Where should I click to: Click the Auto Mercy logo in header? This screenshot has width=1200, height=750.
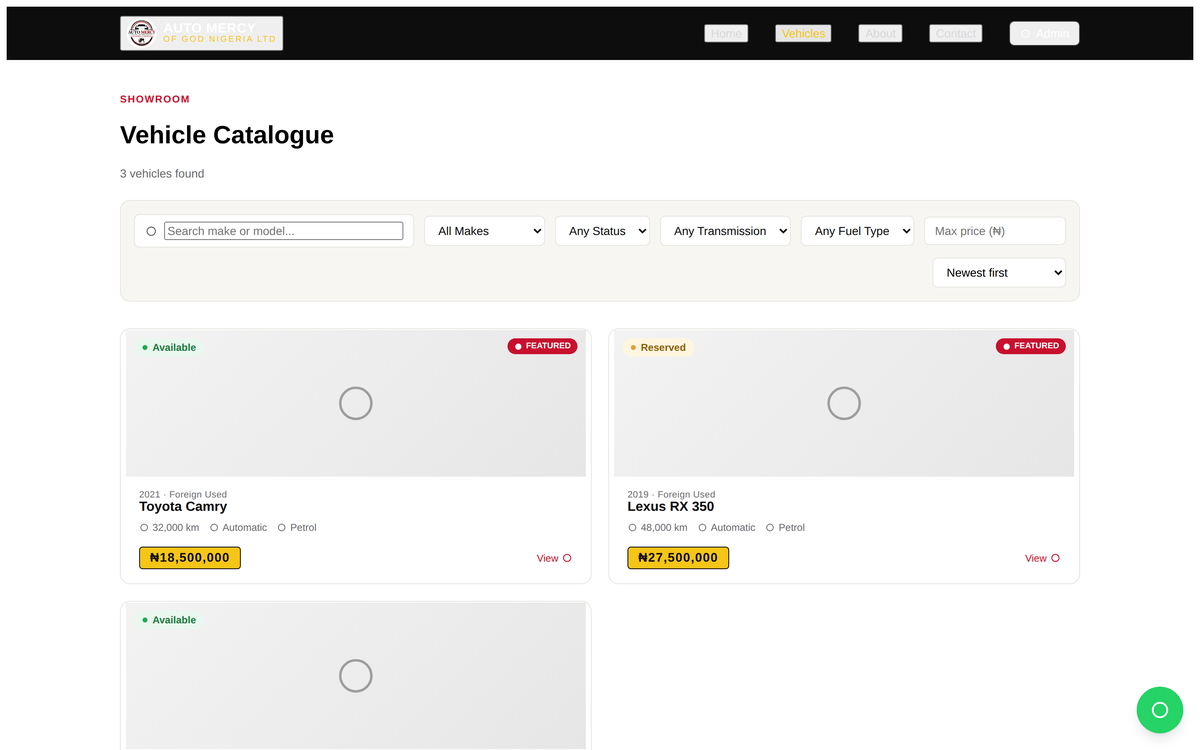pos(201,33)
